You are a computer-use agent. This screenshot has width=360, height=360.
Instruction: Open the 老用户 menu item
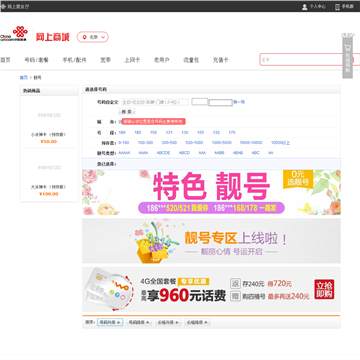click(x=162, y=60)
